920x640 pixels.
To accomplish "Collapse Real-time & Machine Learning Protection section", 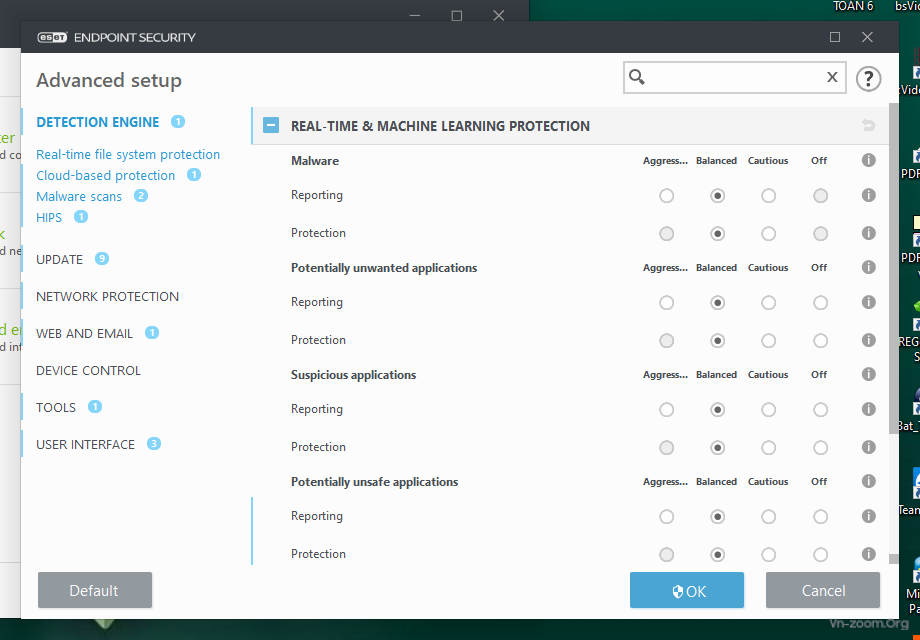I will [x=270, y=126].
